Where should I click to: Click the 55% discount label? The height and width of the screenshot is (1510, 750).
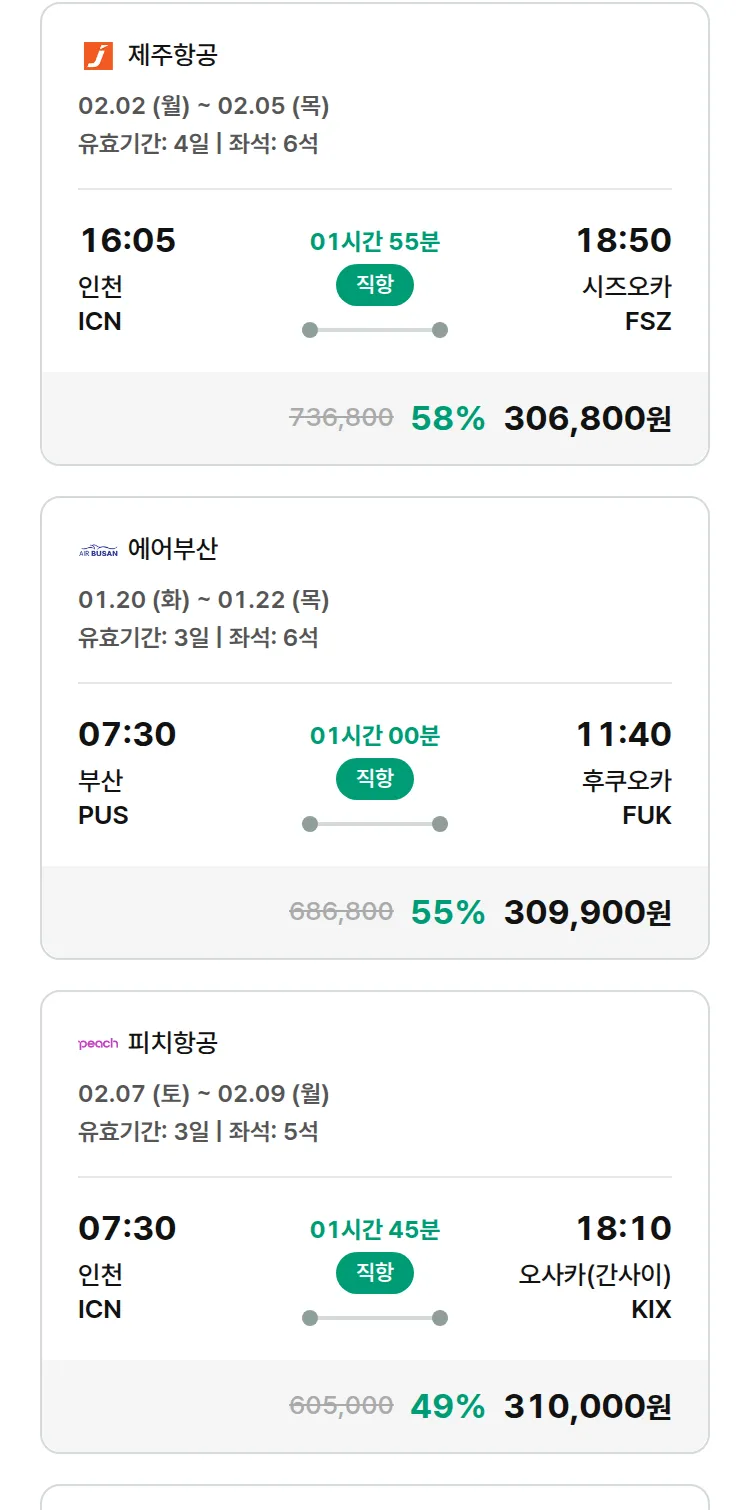(448, 912)
